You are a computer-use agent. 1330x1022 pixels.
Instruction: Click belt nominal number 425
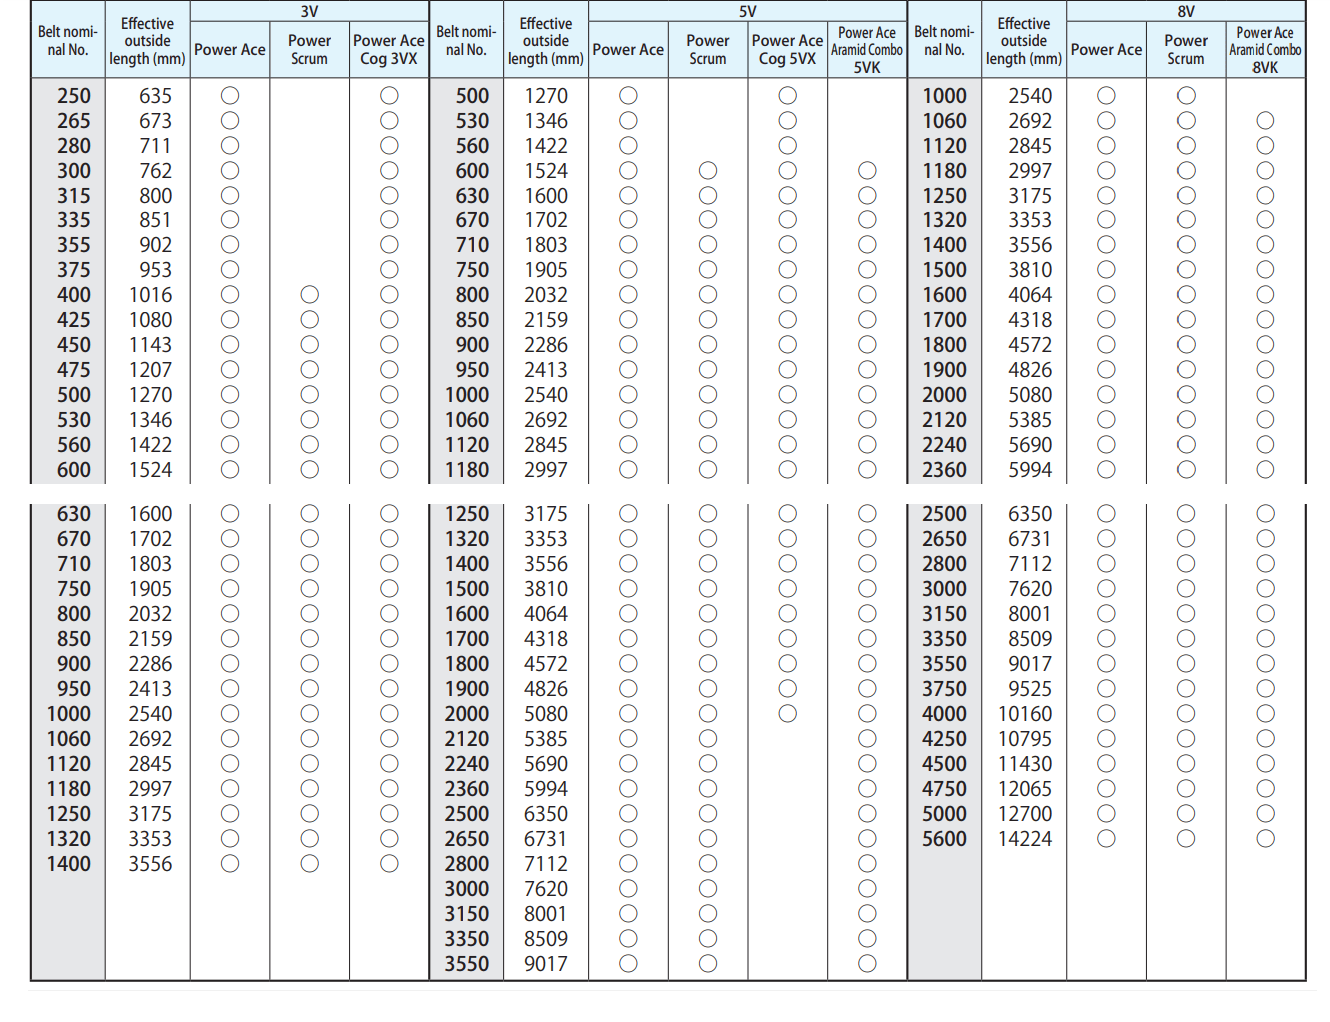[74, 320]
